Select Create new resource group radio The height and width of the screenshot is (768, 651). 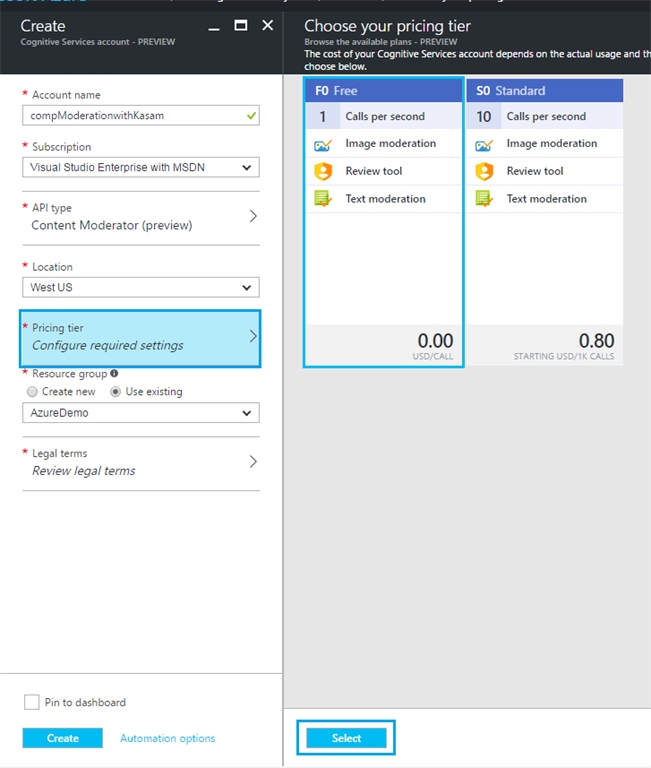(x=32, y=392)
